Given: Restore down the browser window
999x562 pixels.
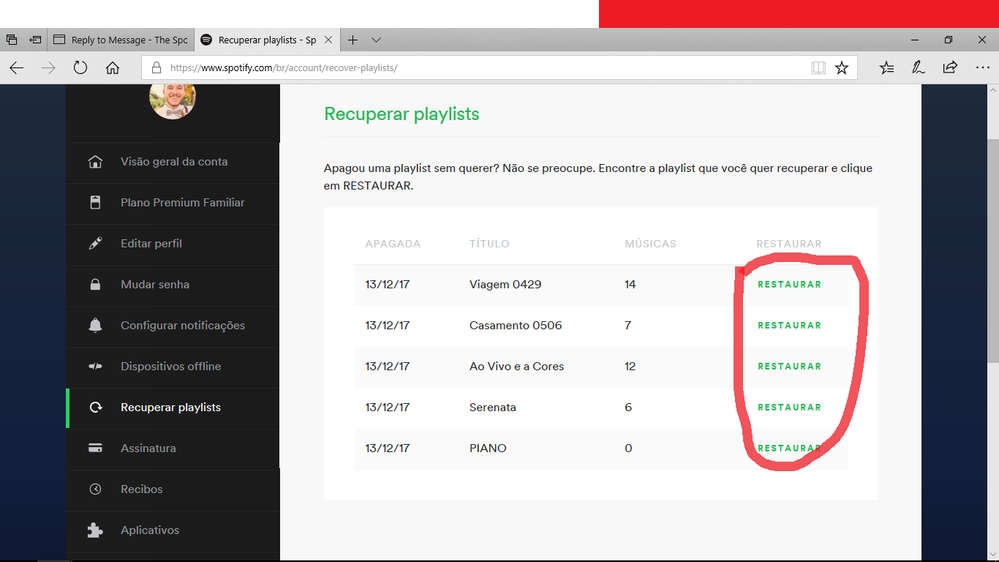Looking at the screenshot, I should [948, 40].
